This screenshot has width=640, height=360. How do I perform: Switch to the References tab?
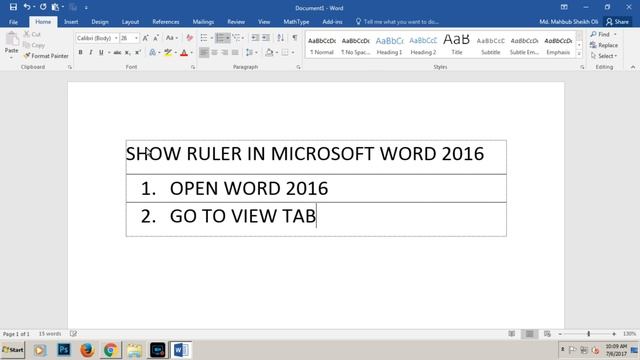click(x=166, y=22)
